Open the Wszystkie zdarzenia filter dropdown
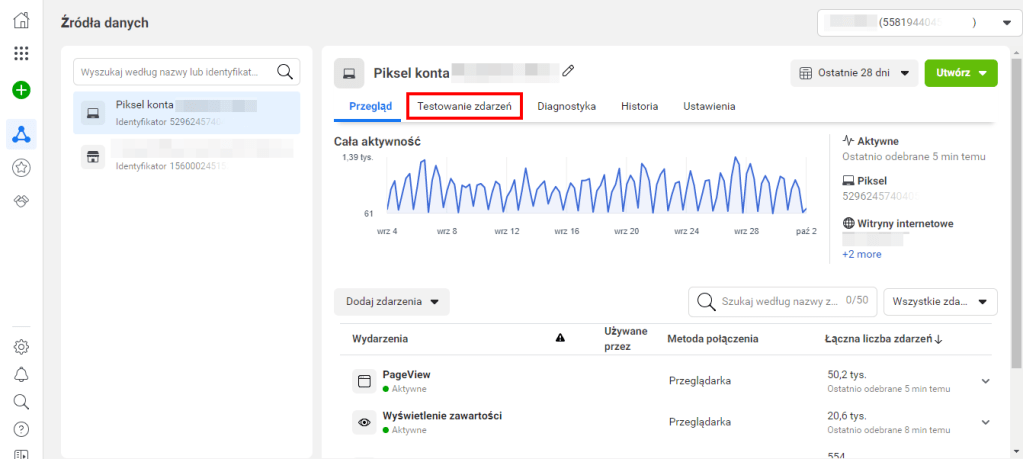This screenshot has width=1023, height=459. (940, 301)
